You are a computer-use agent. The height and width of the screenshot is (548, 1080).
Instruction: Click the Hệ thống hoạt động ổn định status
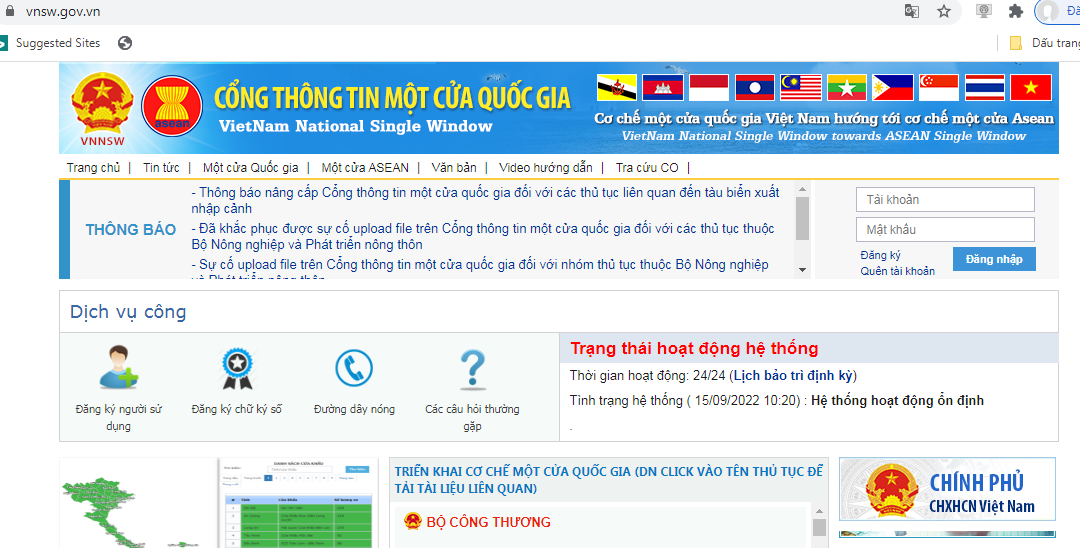point(897,401)
